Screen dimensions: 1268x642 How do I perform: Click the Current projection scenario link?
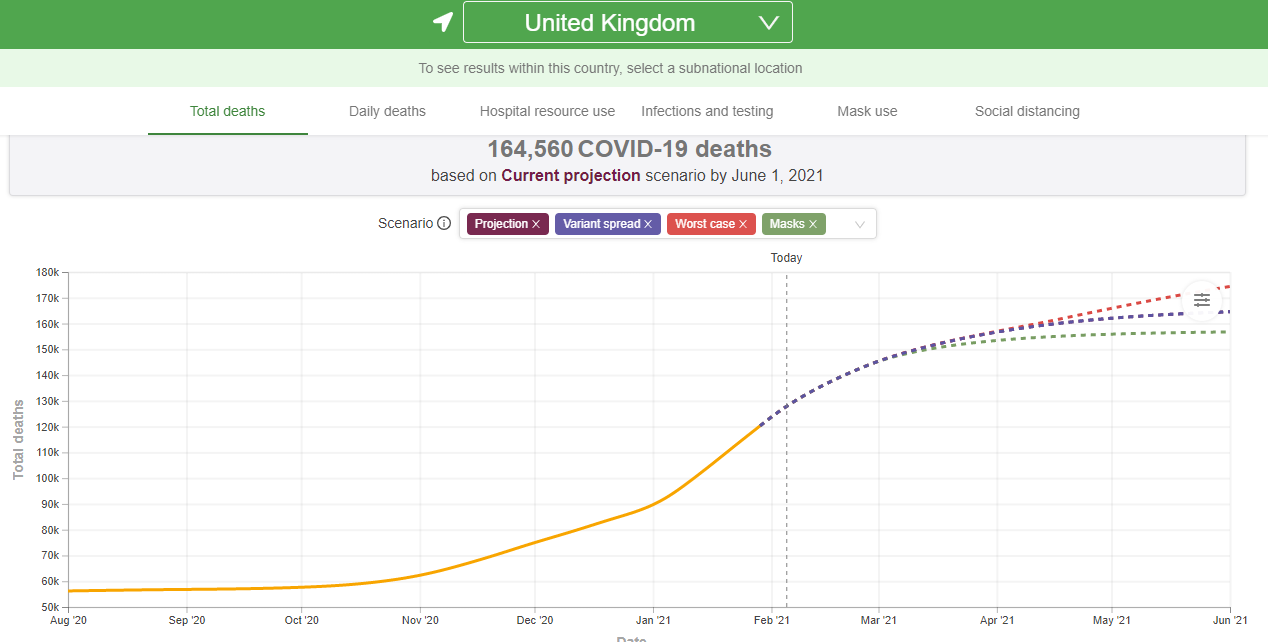coord(570,175)
